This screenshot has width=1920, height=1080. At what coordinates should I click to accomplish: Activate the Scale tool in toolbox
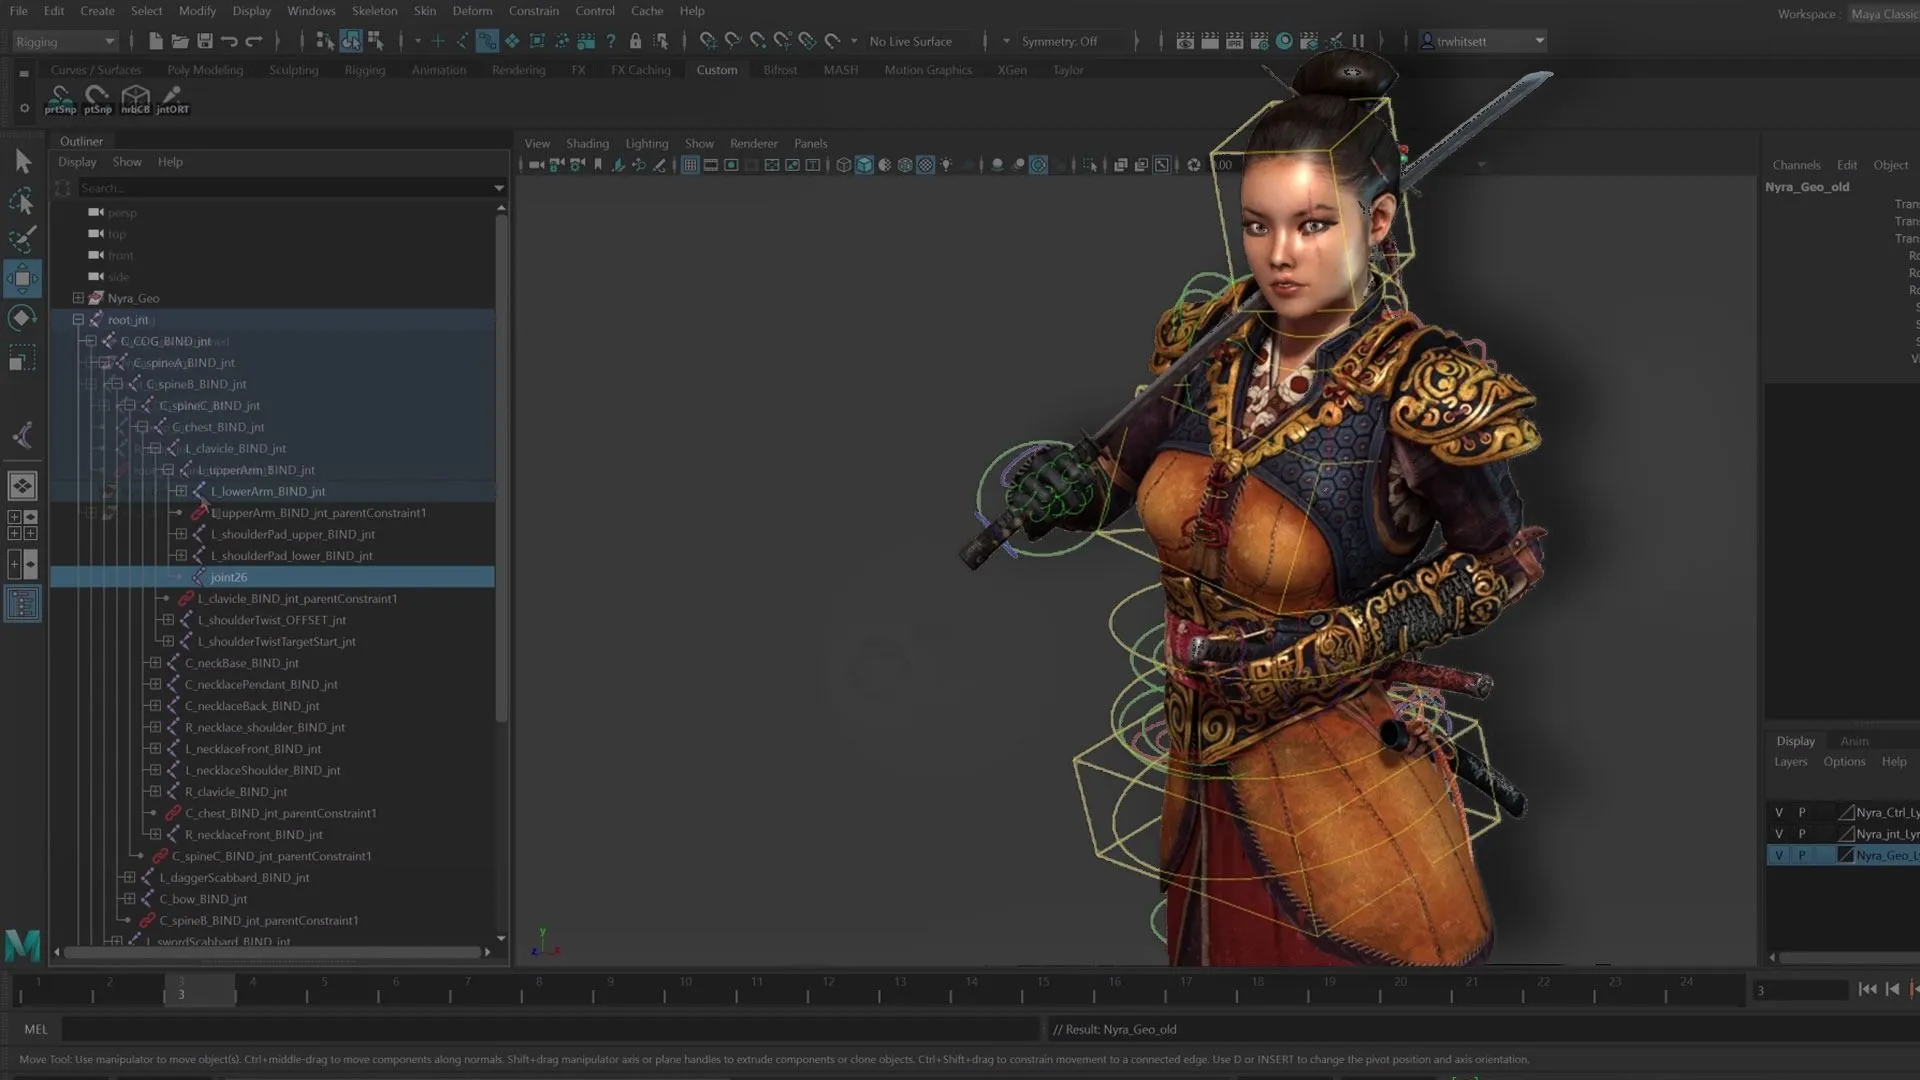click(x=22, y=359)
